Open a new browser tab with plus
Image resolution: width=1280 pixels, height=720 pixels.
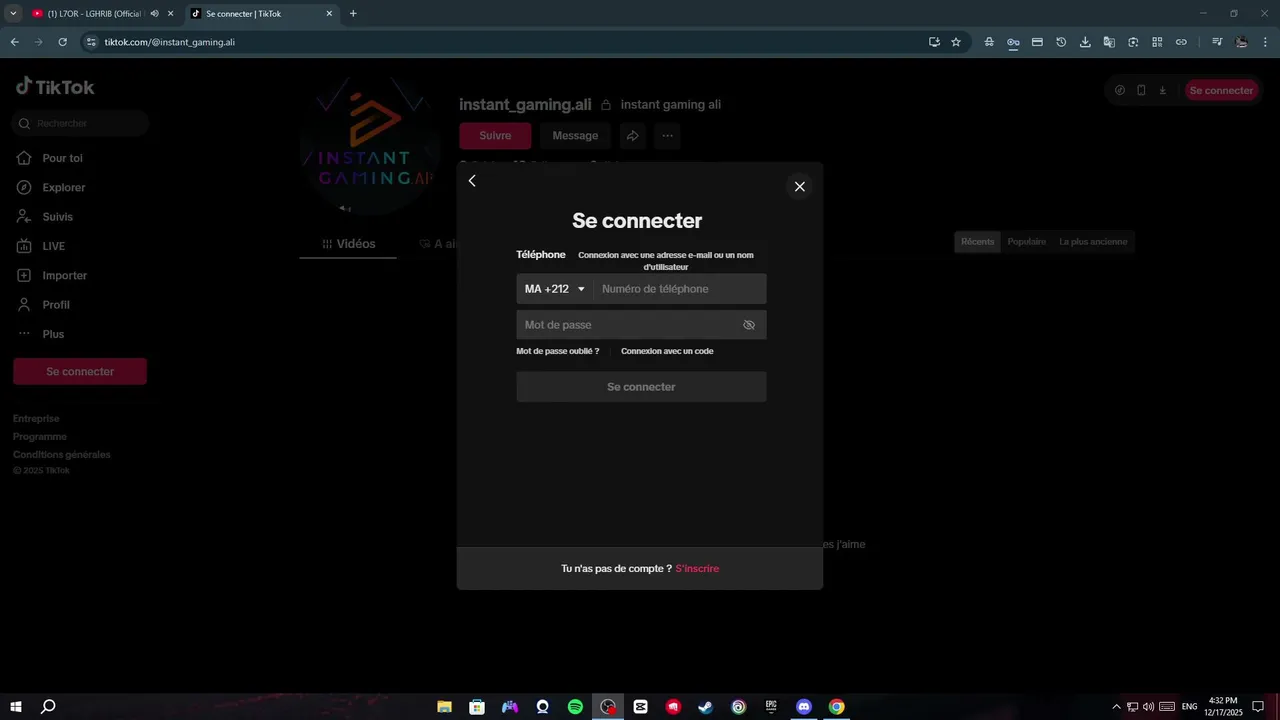tap(353, 14)
